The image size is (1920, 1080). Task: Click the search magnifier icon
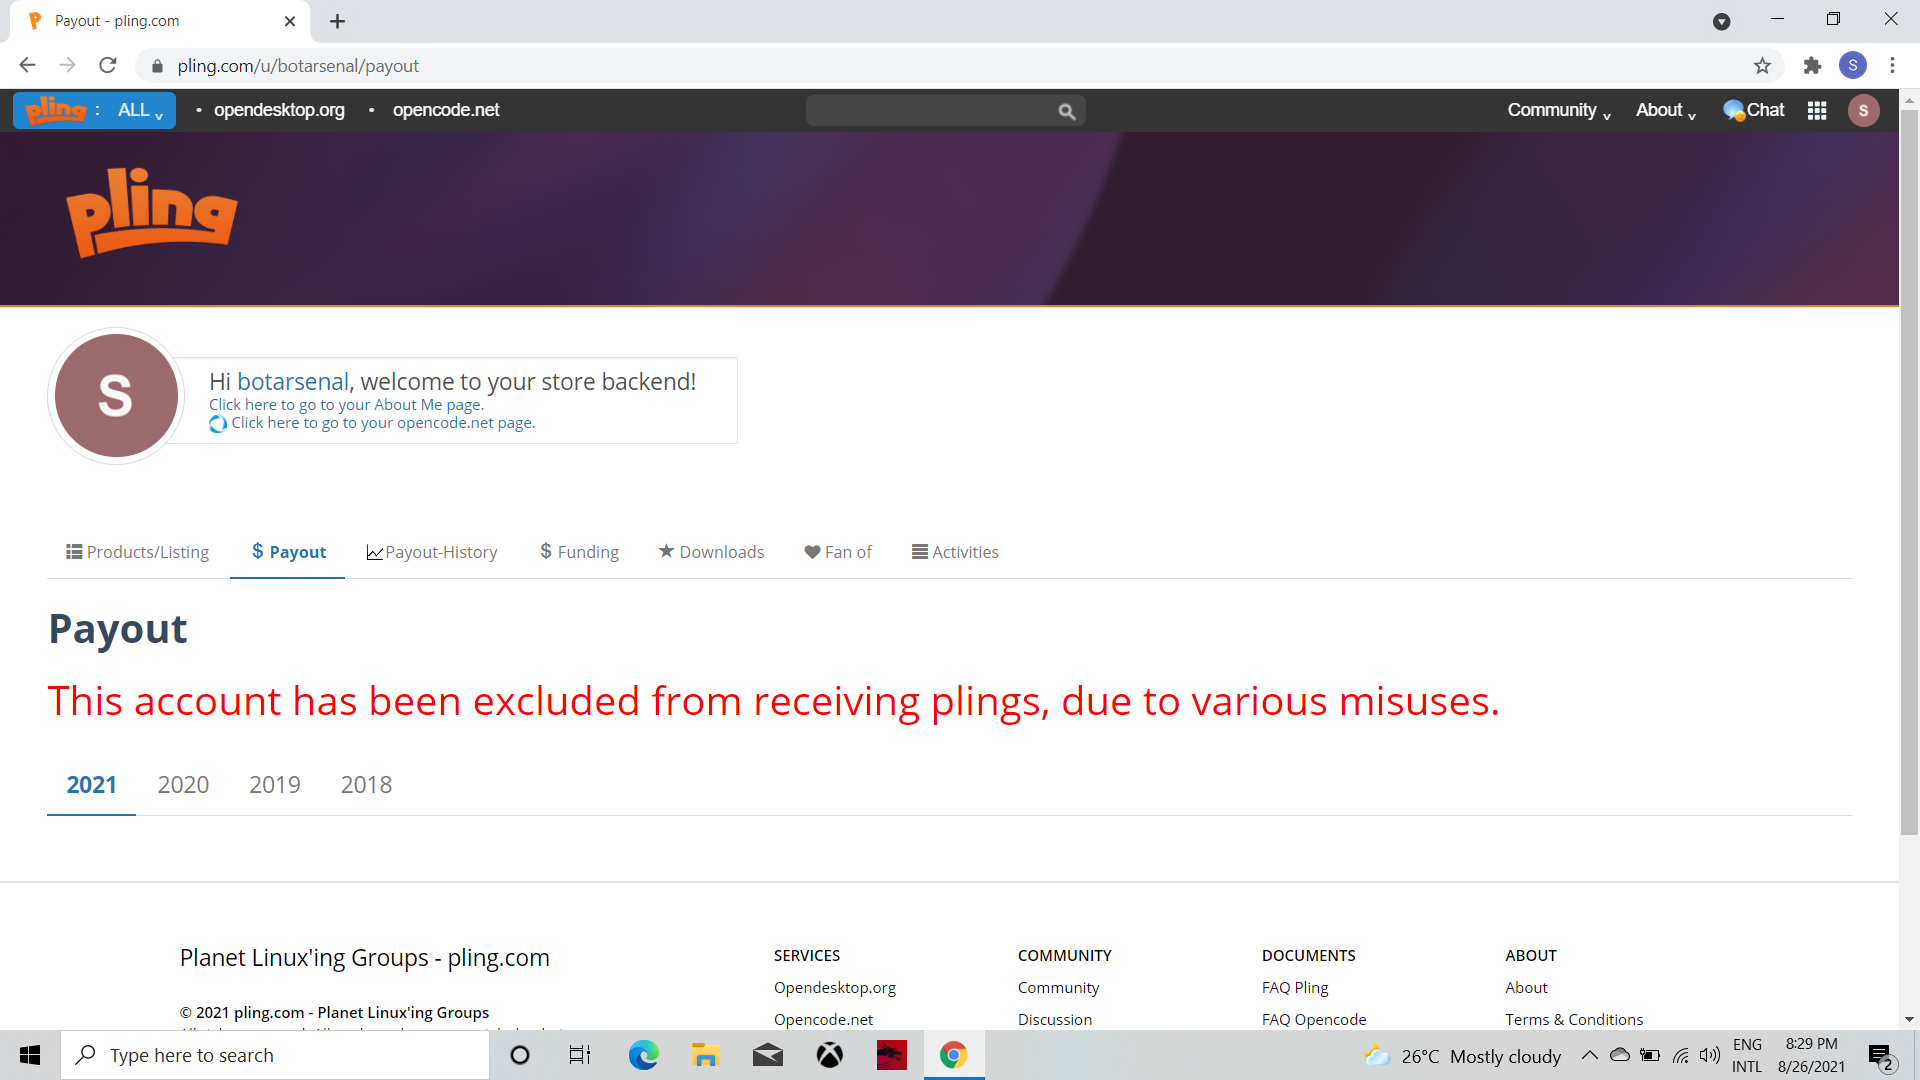tap(1067, 112)
